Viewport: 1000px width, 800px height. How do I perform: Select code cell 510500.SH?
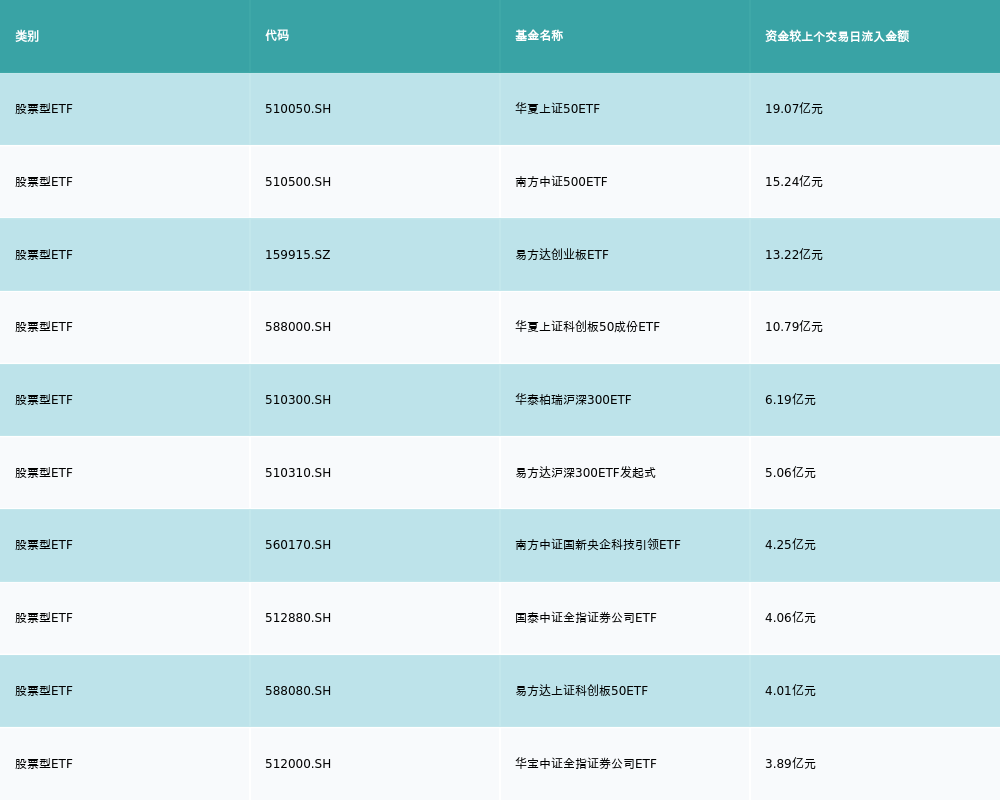298,182
